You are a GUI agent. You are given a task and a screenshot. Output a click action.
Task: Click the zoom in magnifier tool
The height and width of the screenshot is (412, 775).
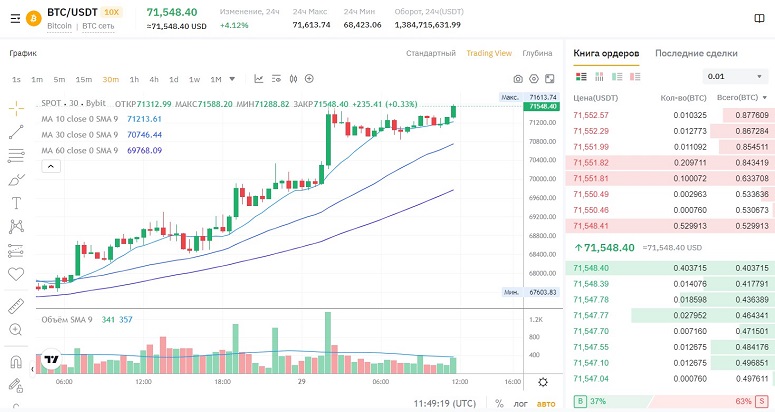[x=15, y=329]
